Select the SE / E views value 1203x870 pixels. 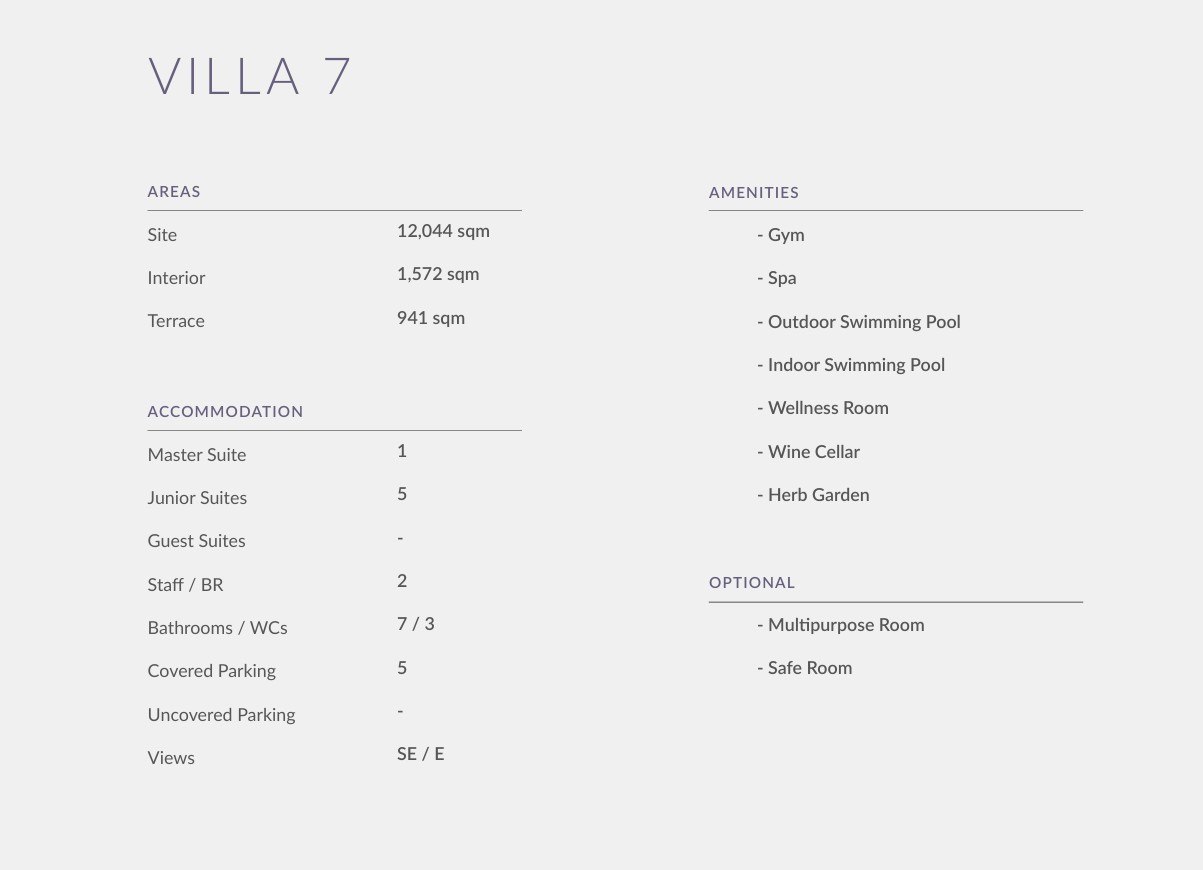pos(420,754)
